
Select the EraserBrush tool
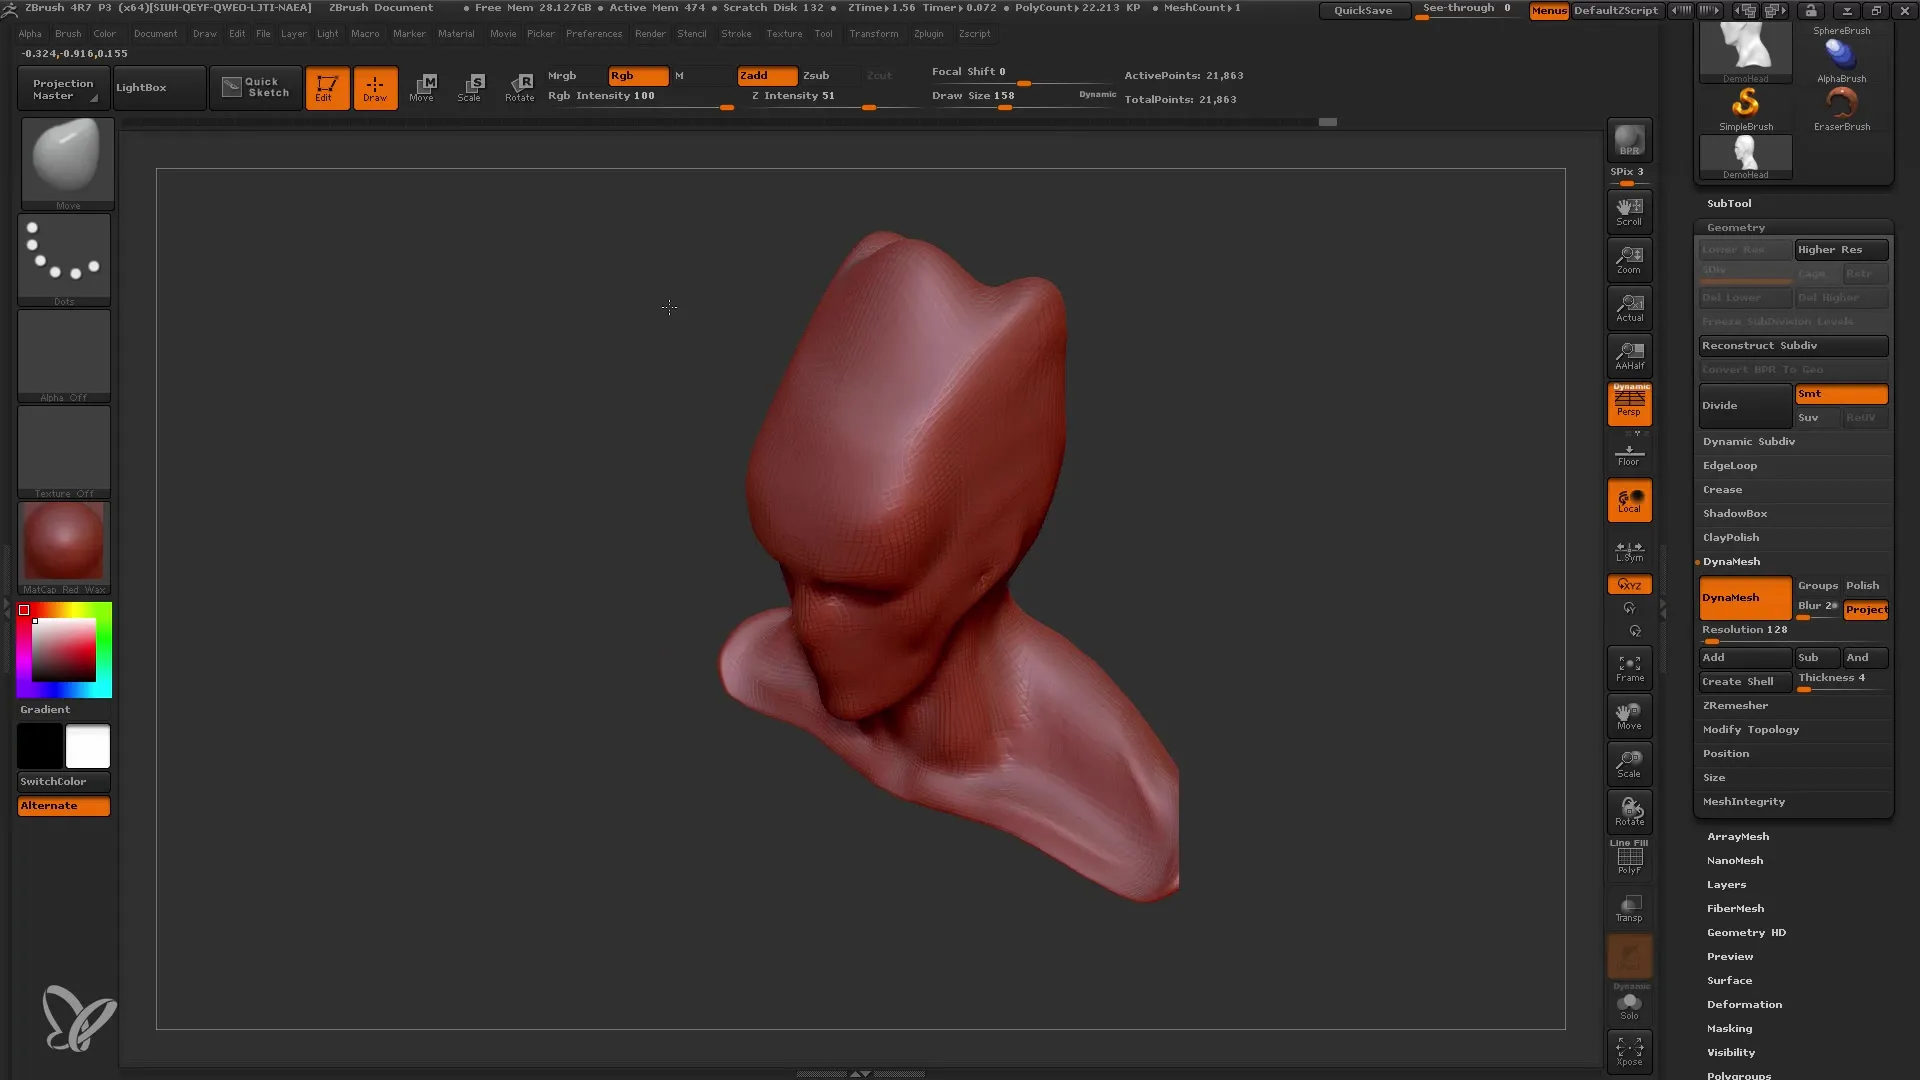(1842, 109)
